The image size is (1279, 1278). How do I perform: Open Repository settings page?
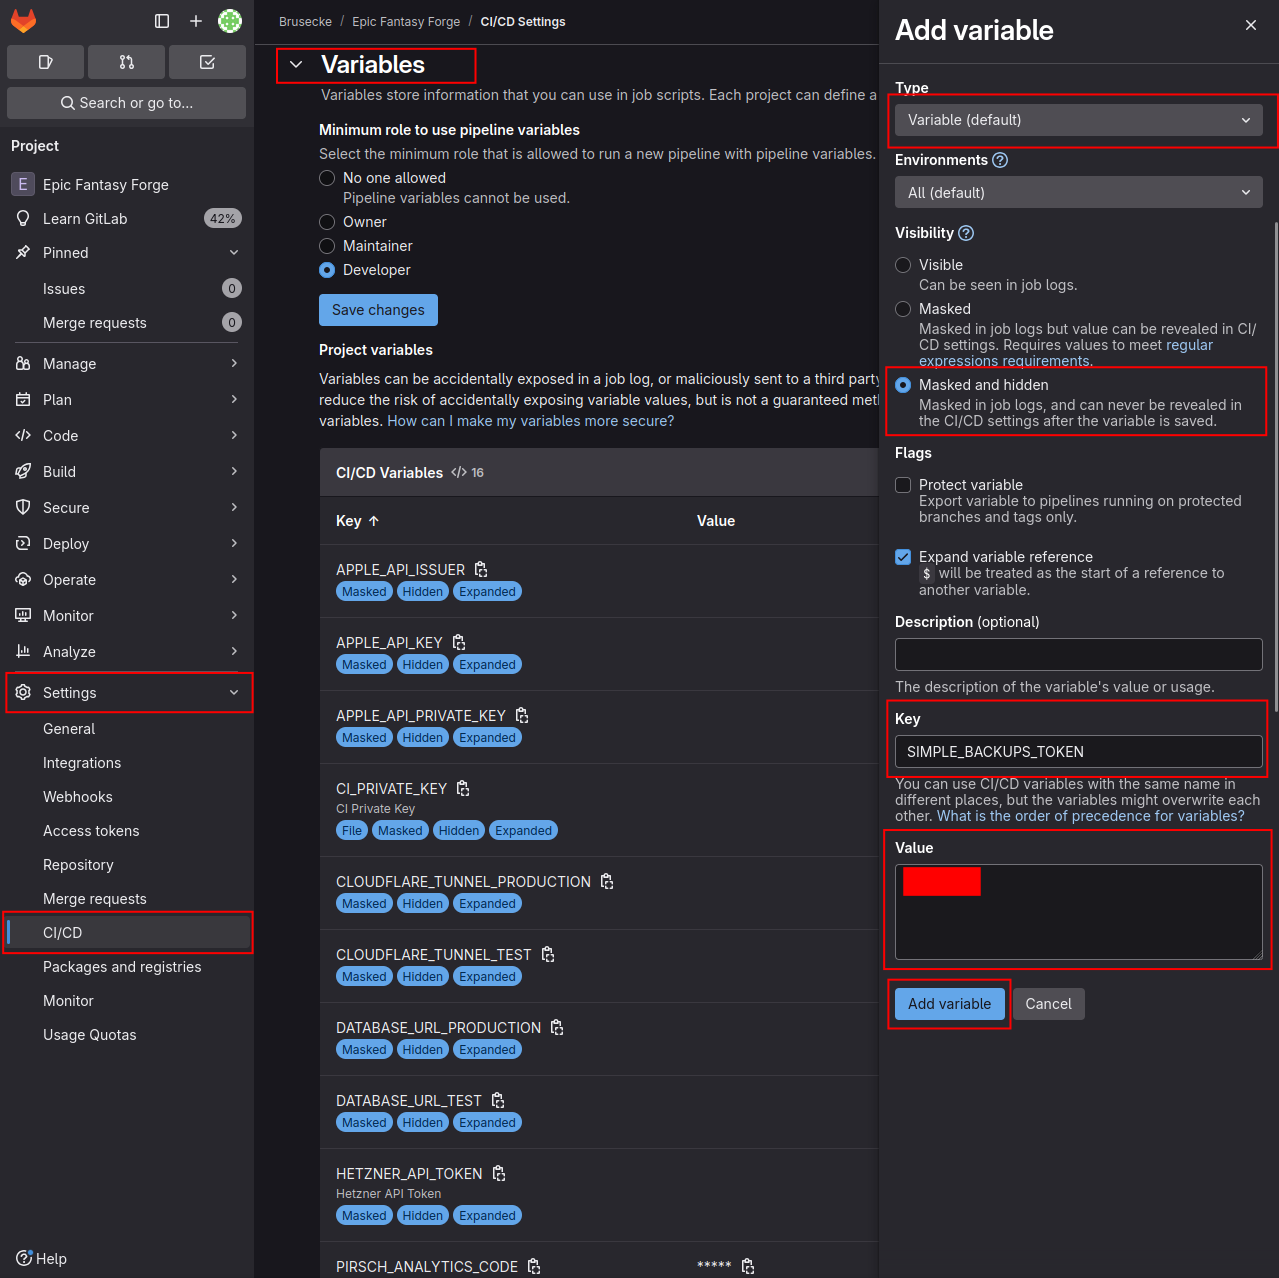point(127,865)
